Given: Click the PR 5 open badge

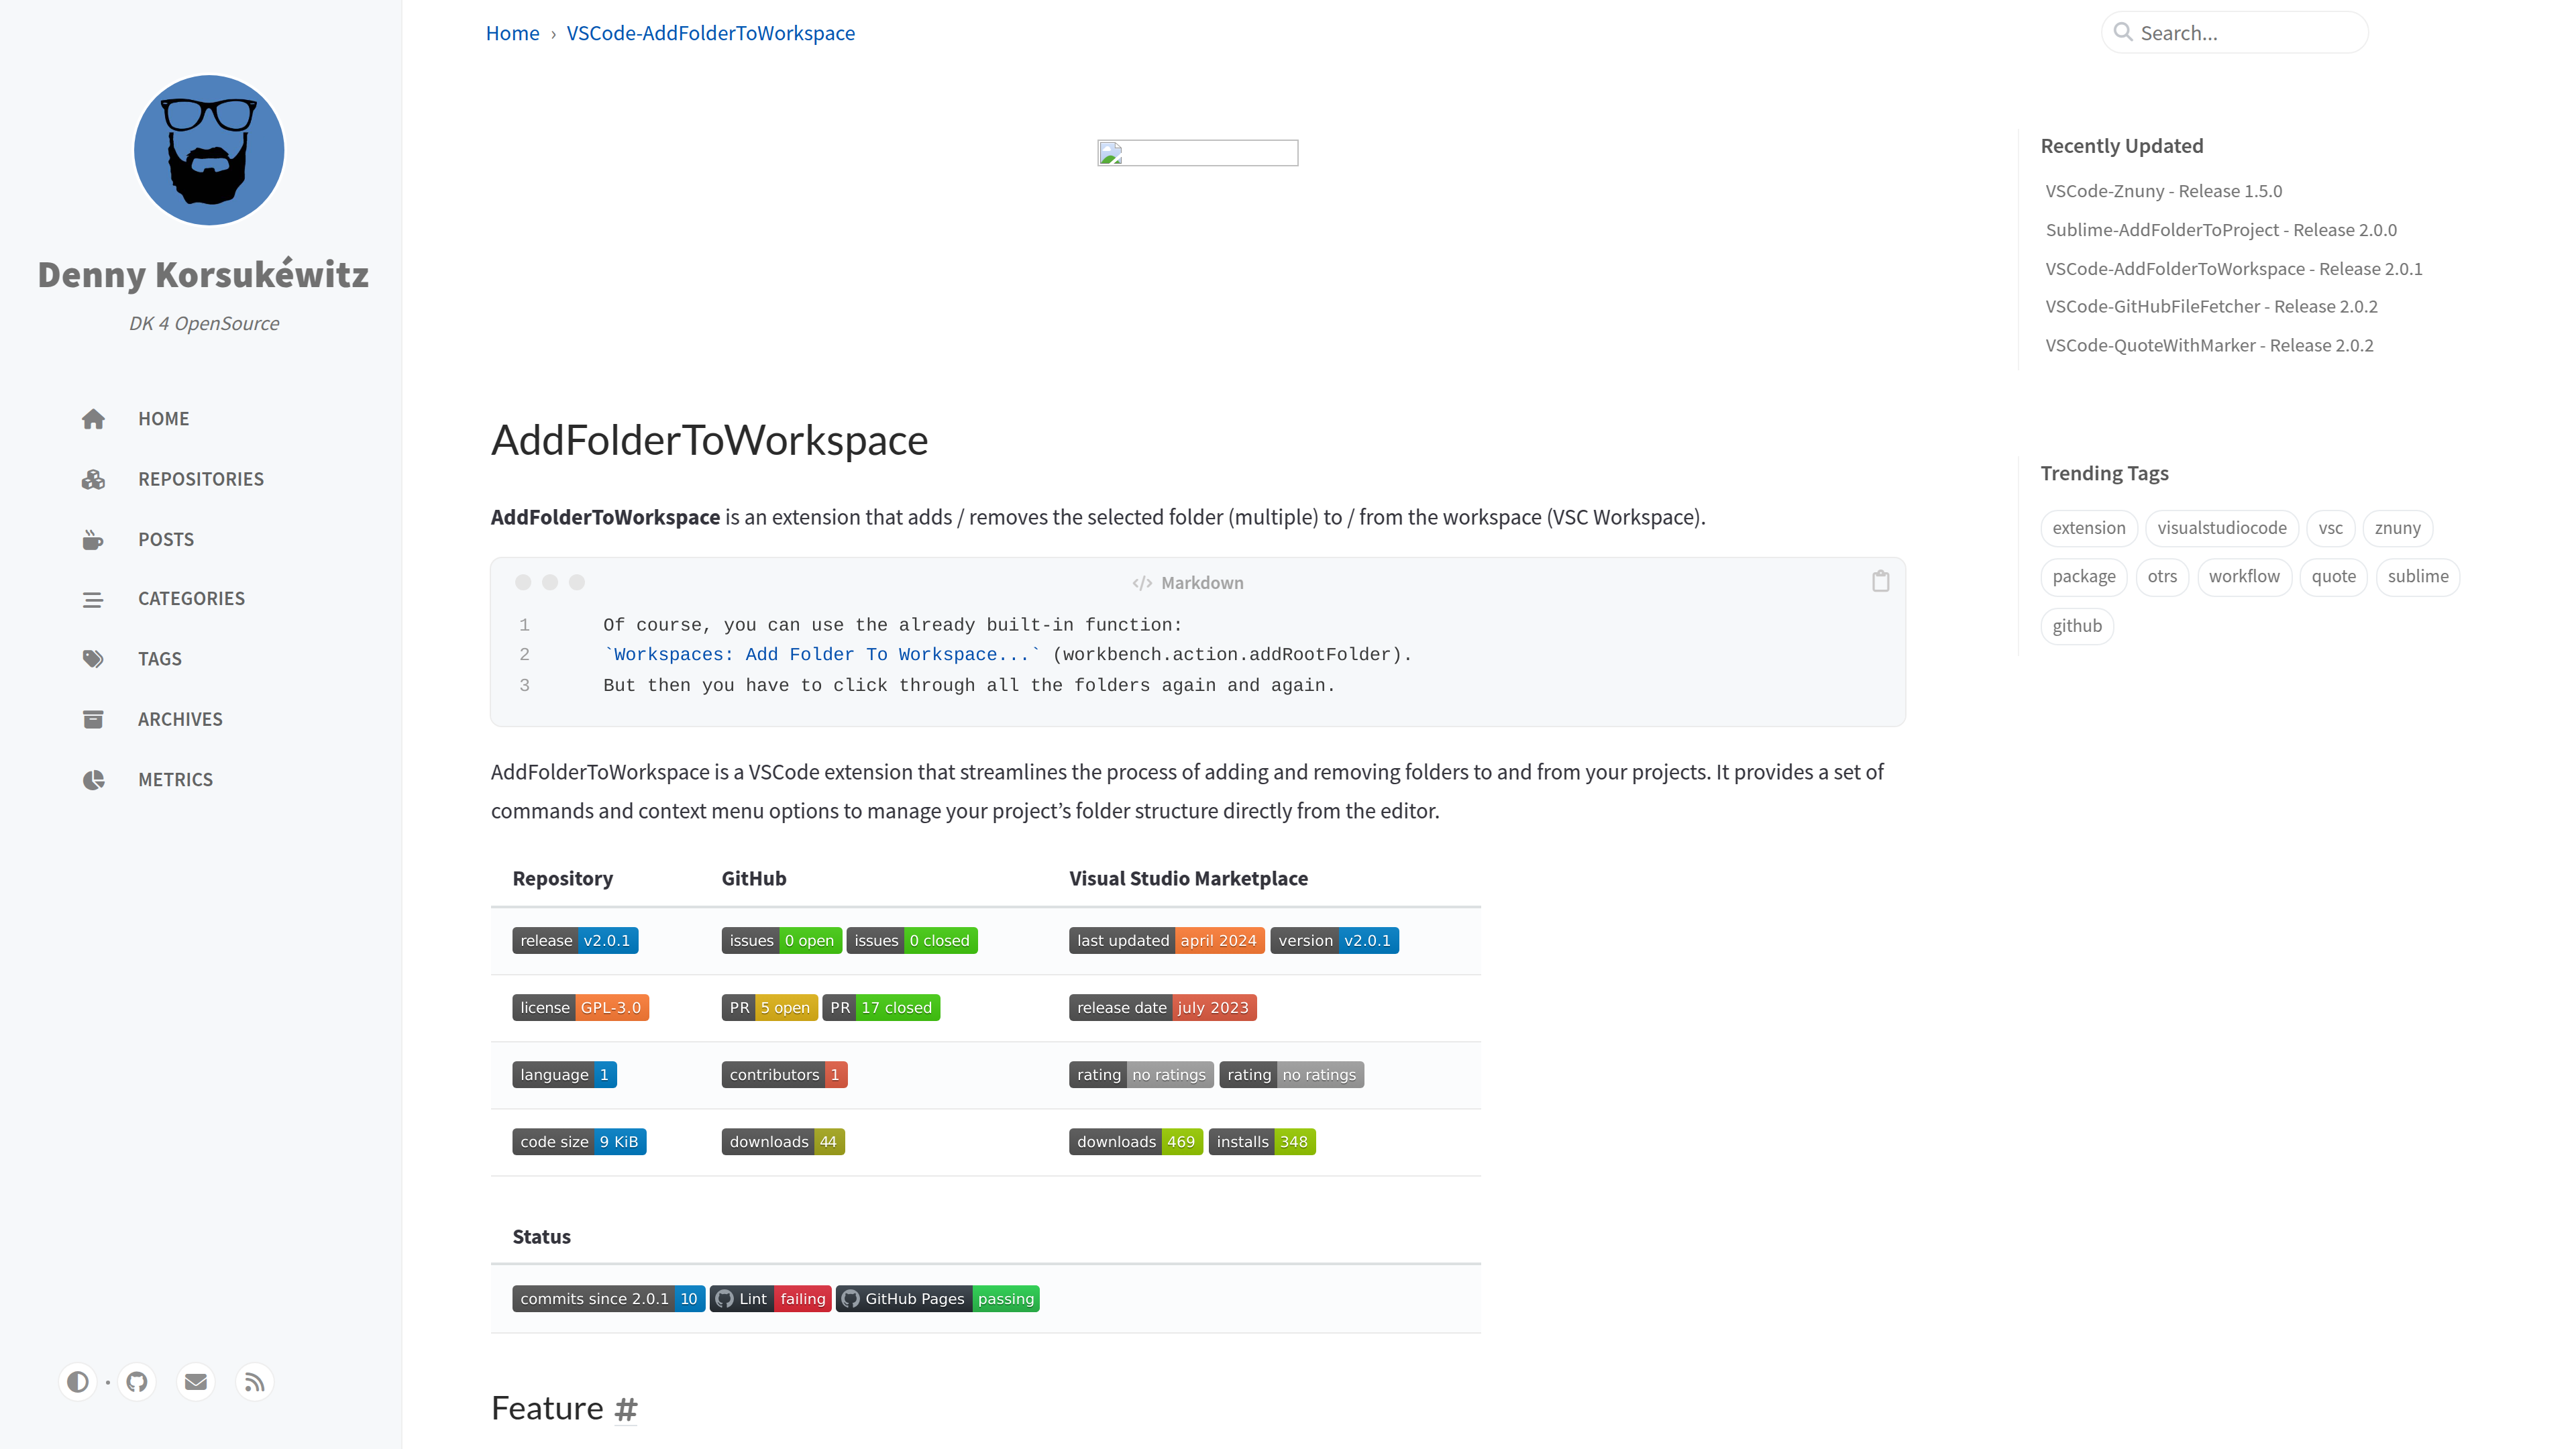Looking at the screenshot, I should coord(769,1008).
